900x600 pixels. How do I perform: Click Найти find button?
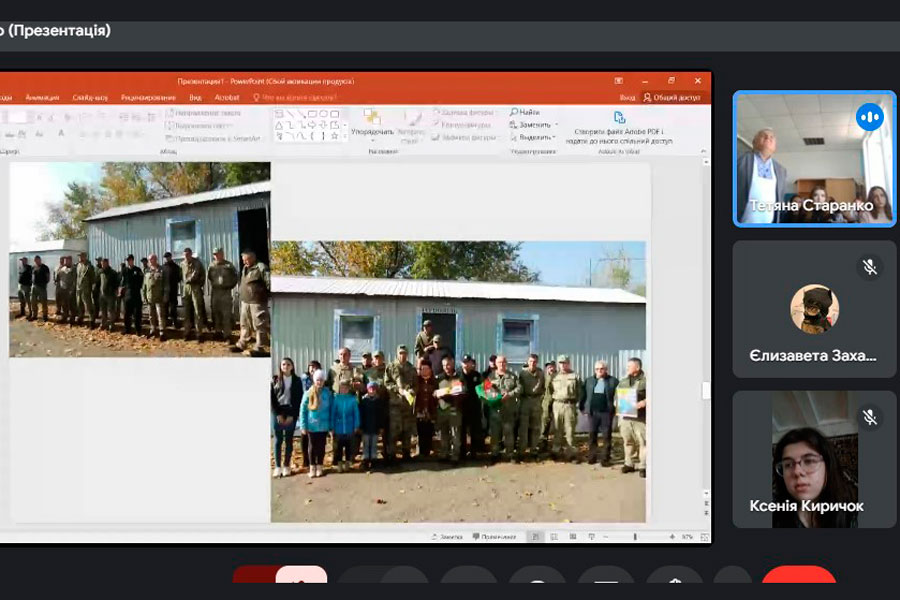click(525, 112)
